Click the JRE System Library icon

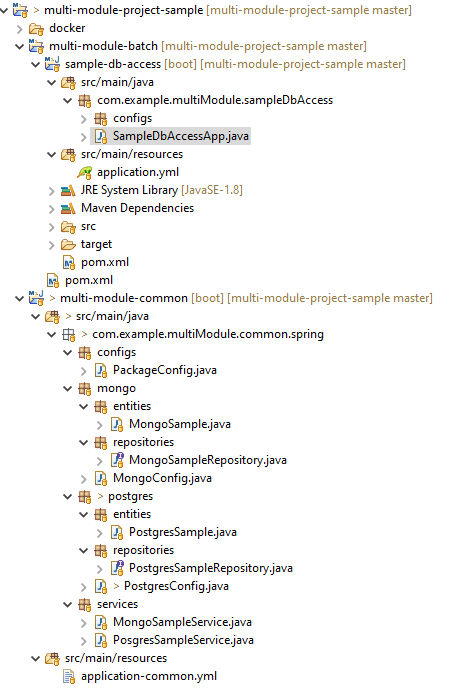point(68,190)
